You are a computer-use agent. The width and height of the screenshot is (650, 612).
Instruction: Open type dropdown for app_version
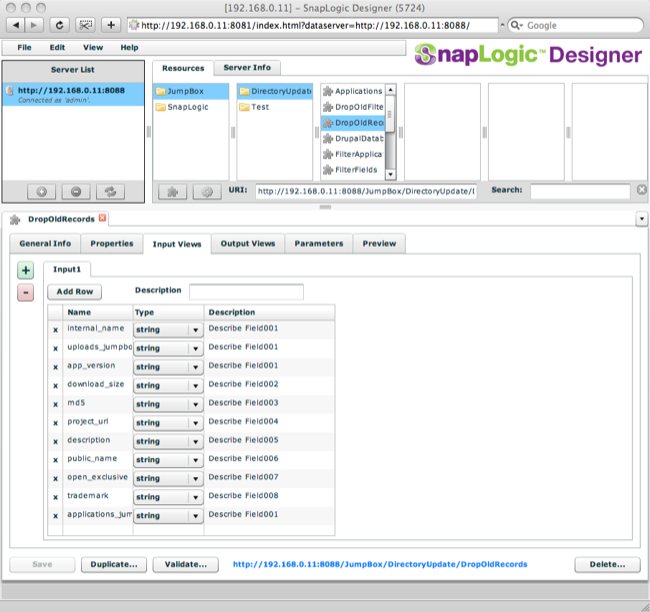coord(168,367)
